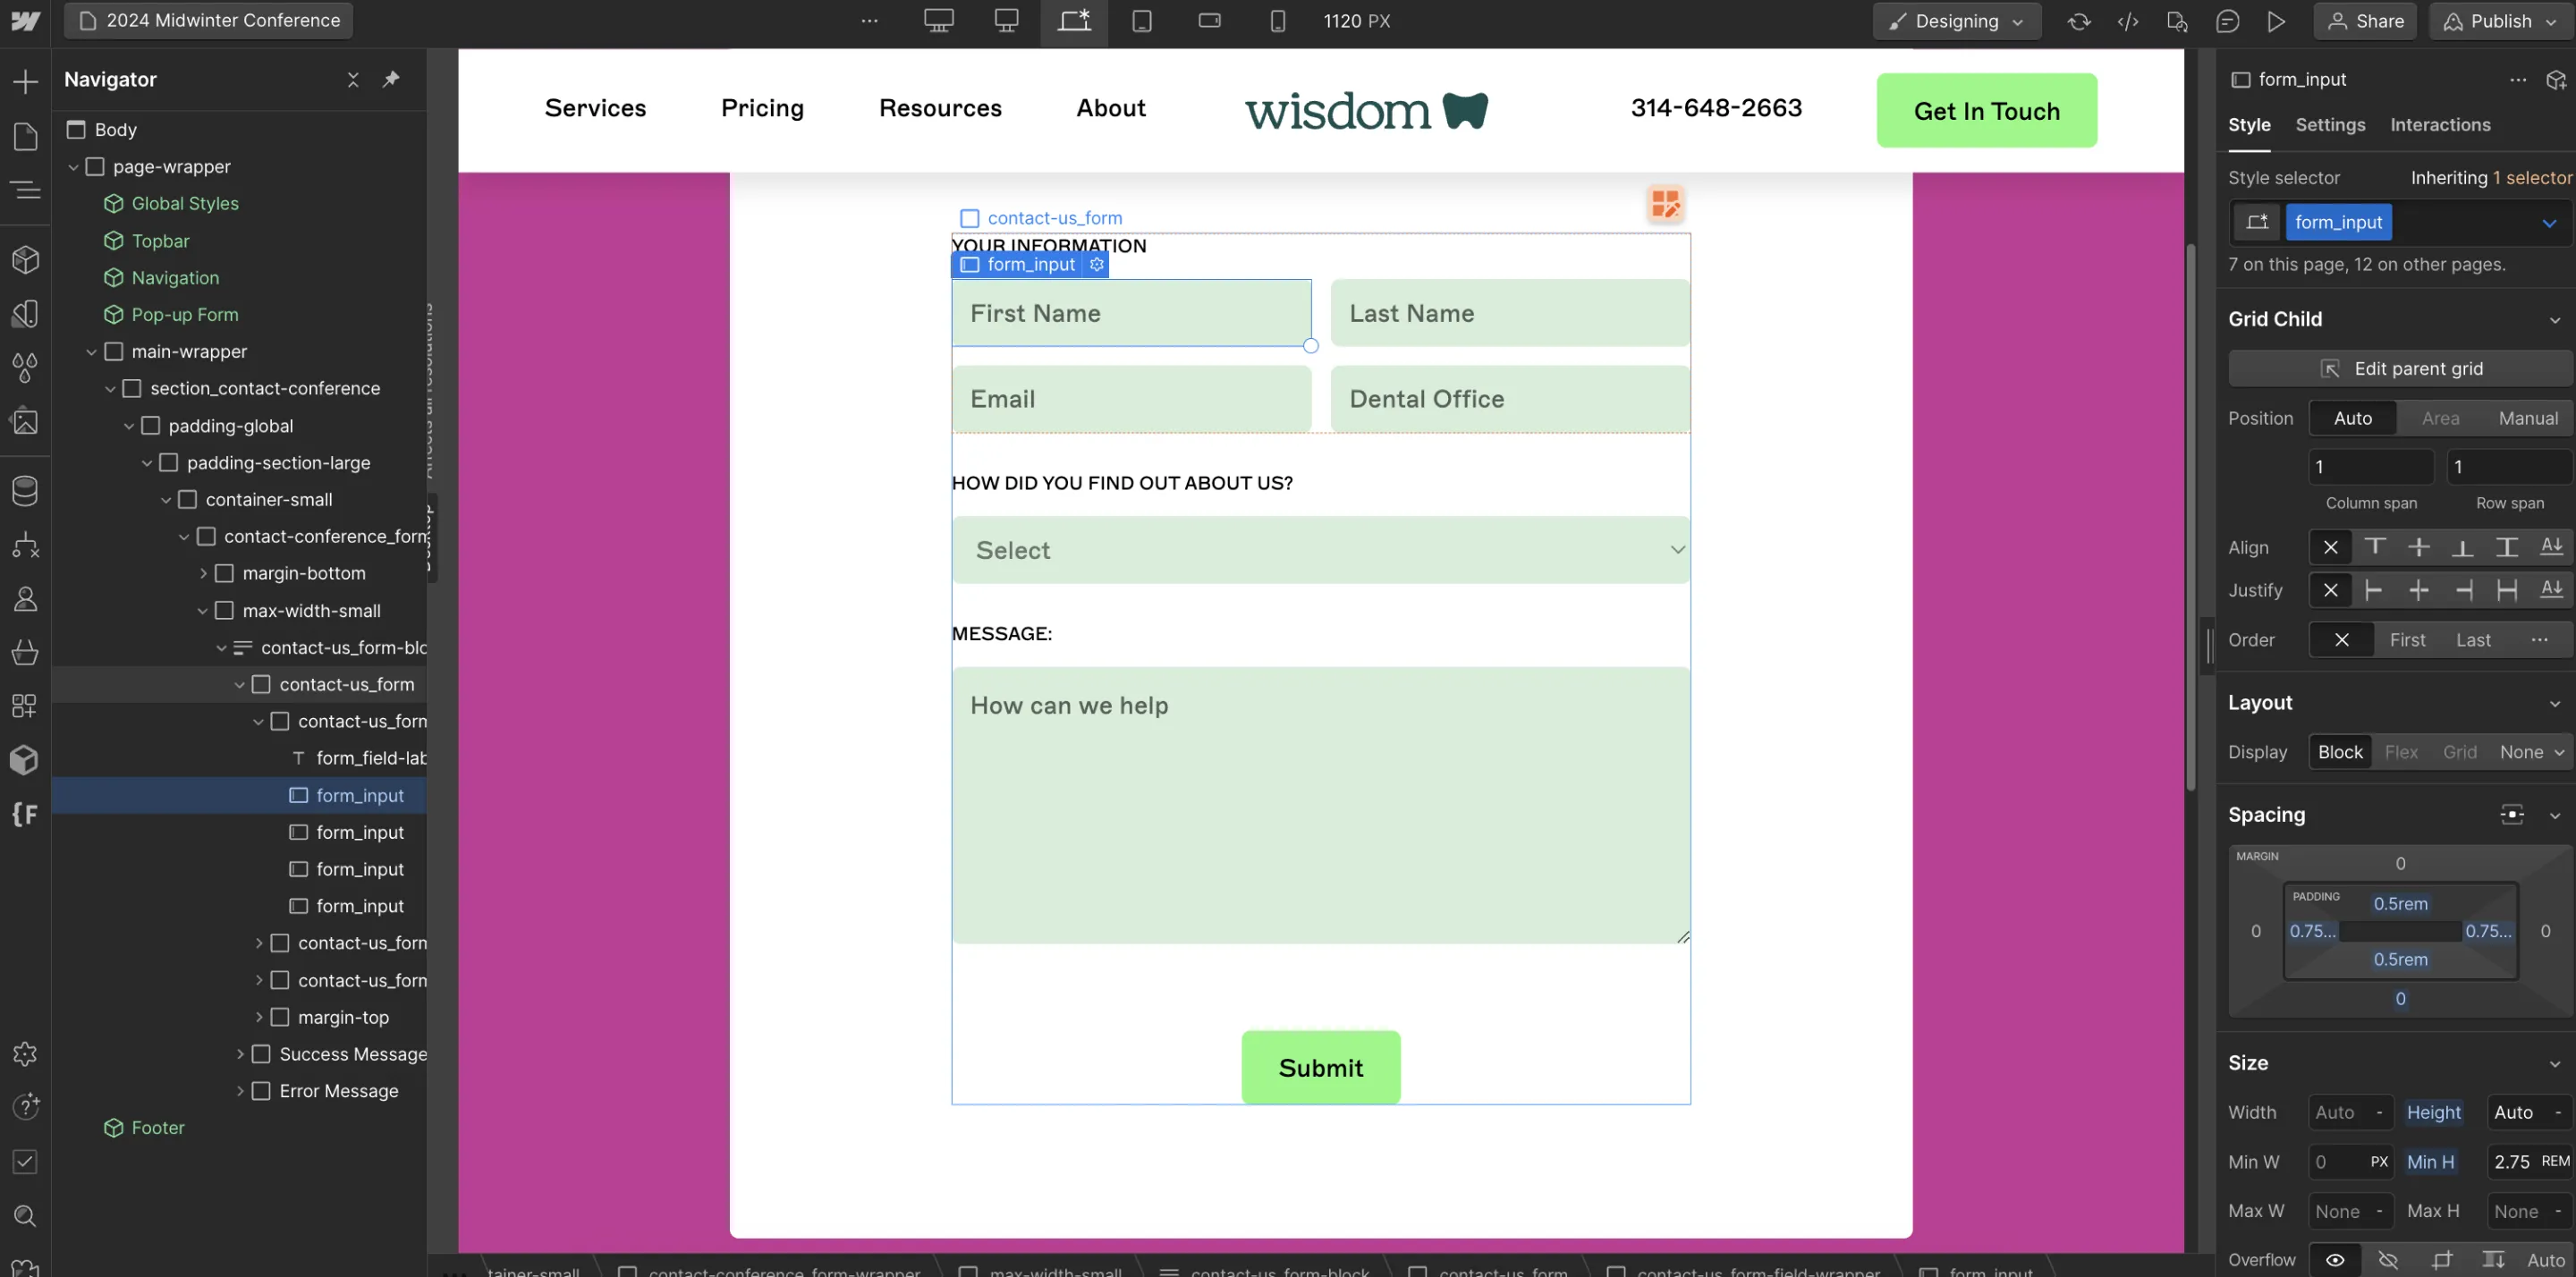2576x1277 pixels.
Task: Set overflow to visible eye icon
Action: coord(2335,1259)
